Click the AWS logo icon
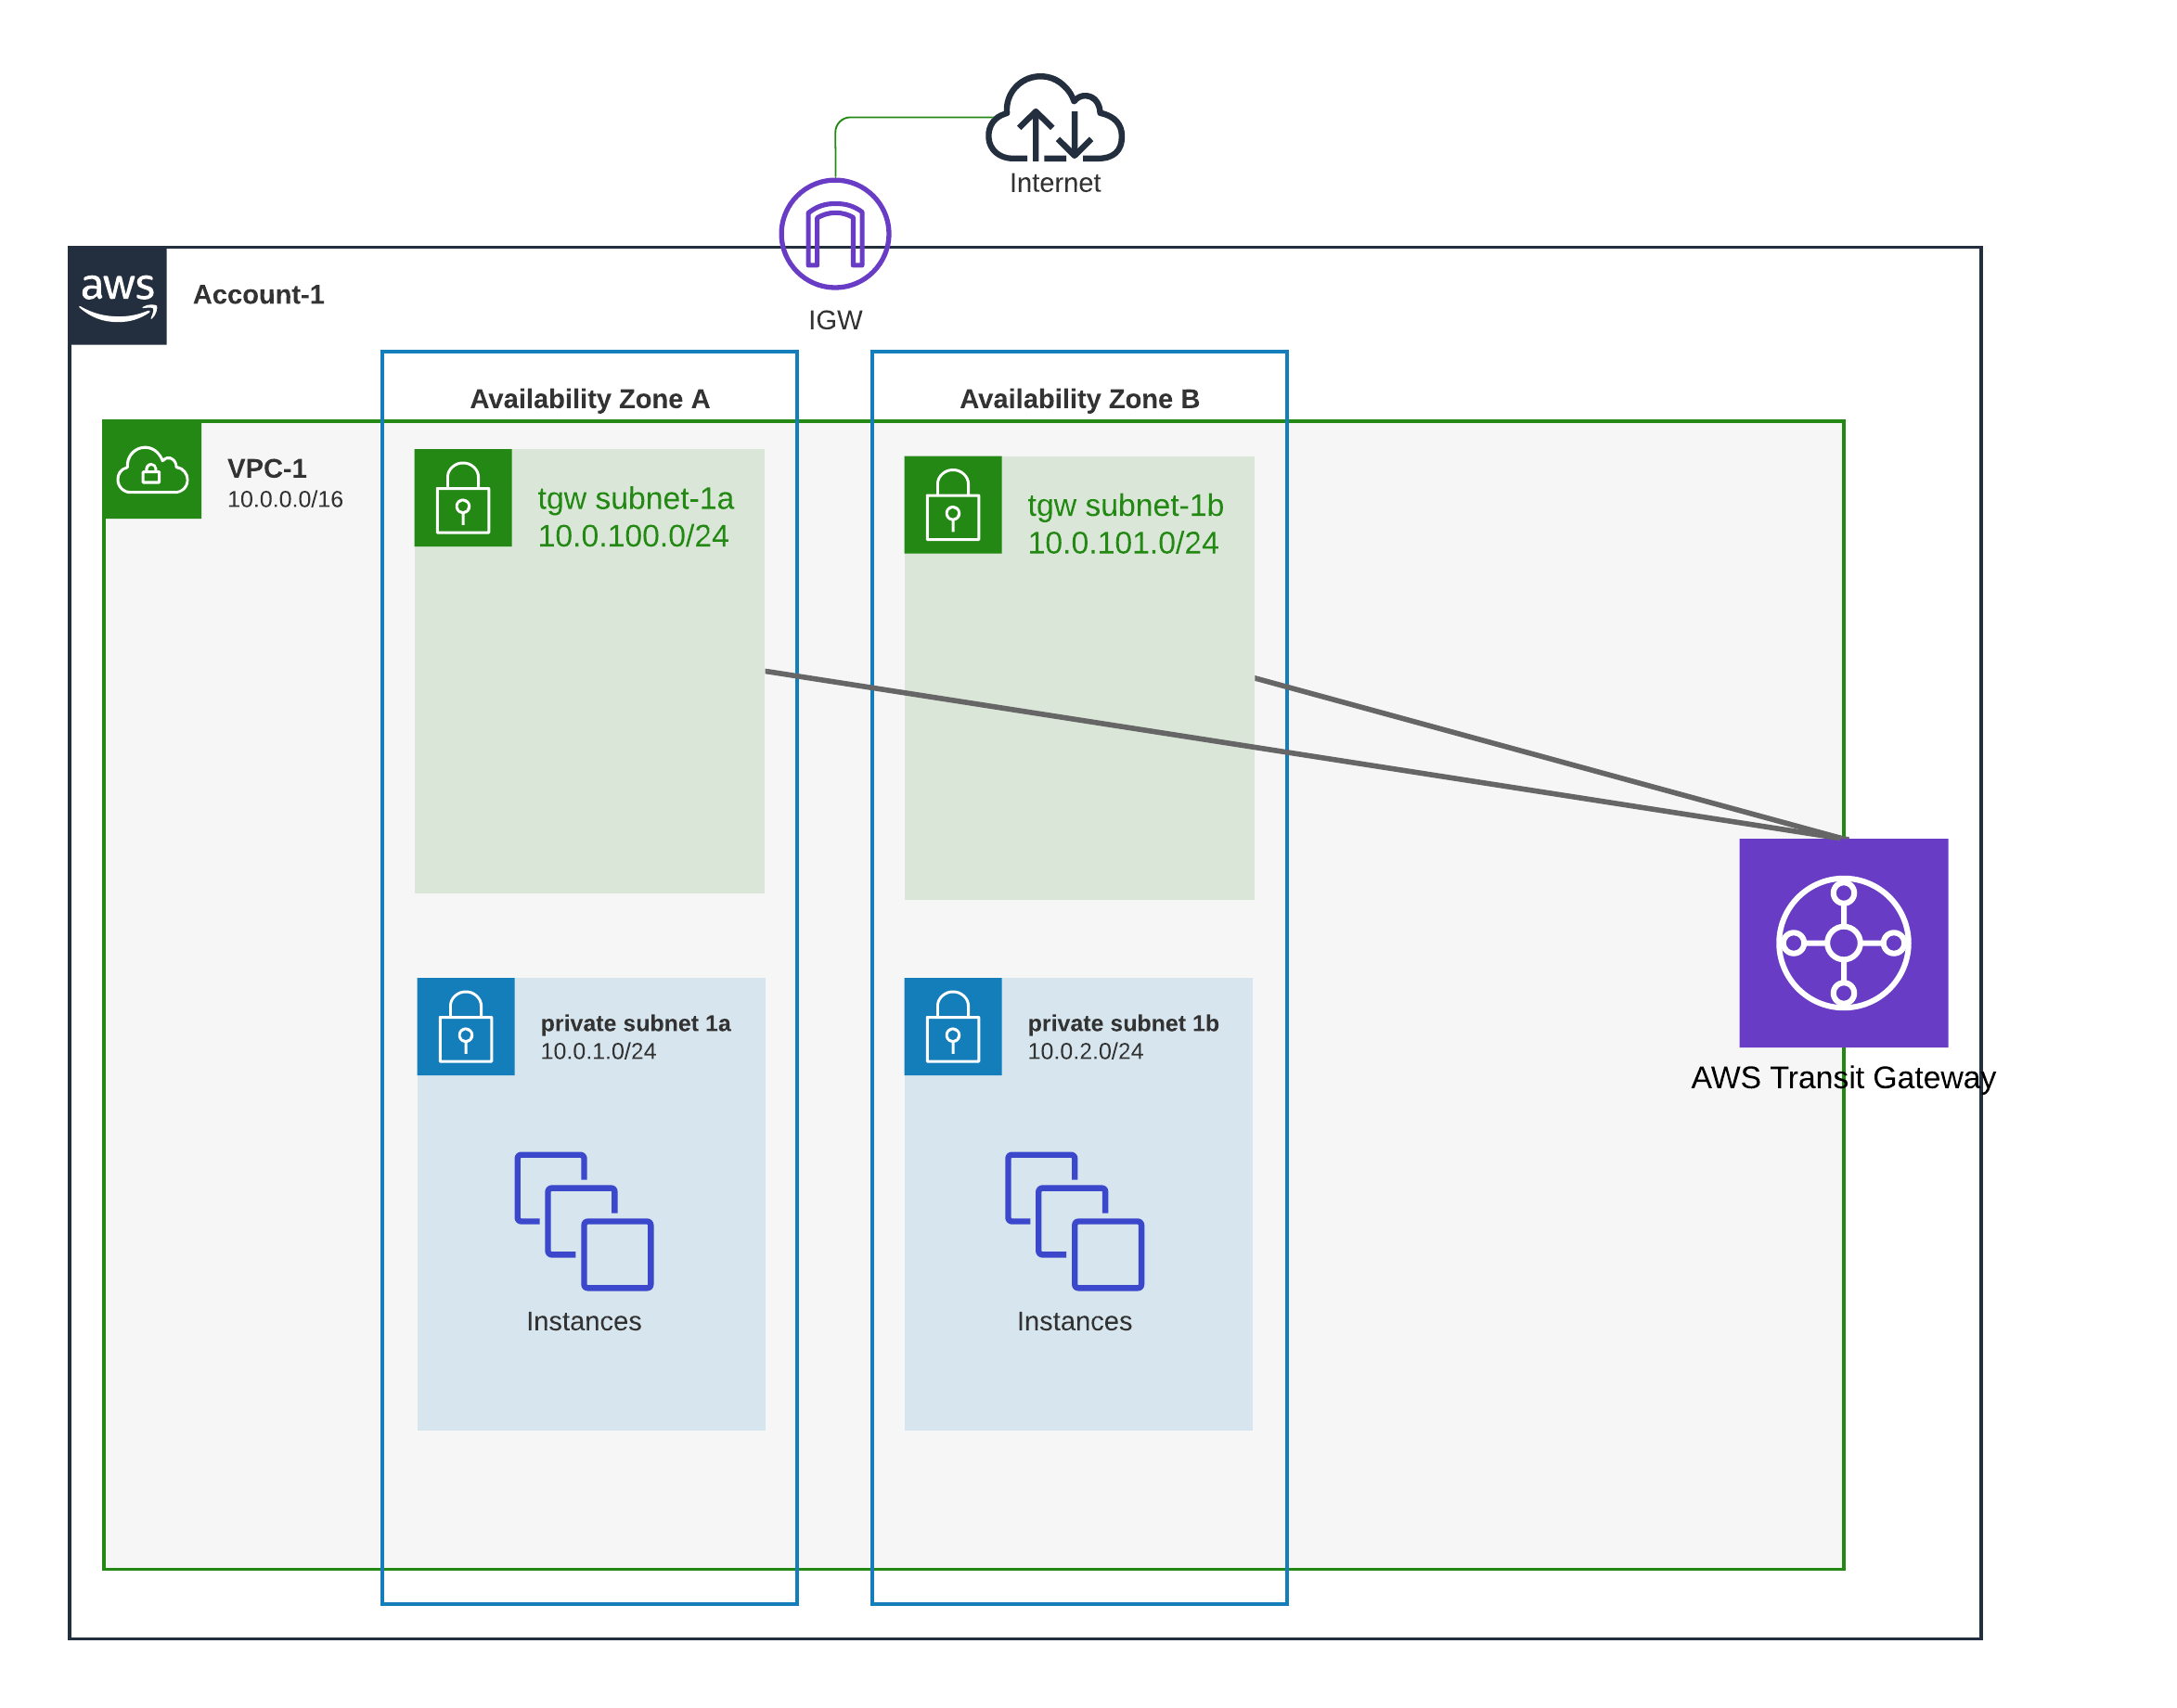Screen dimensions: 2177x1708 (118, 296)
